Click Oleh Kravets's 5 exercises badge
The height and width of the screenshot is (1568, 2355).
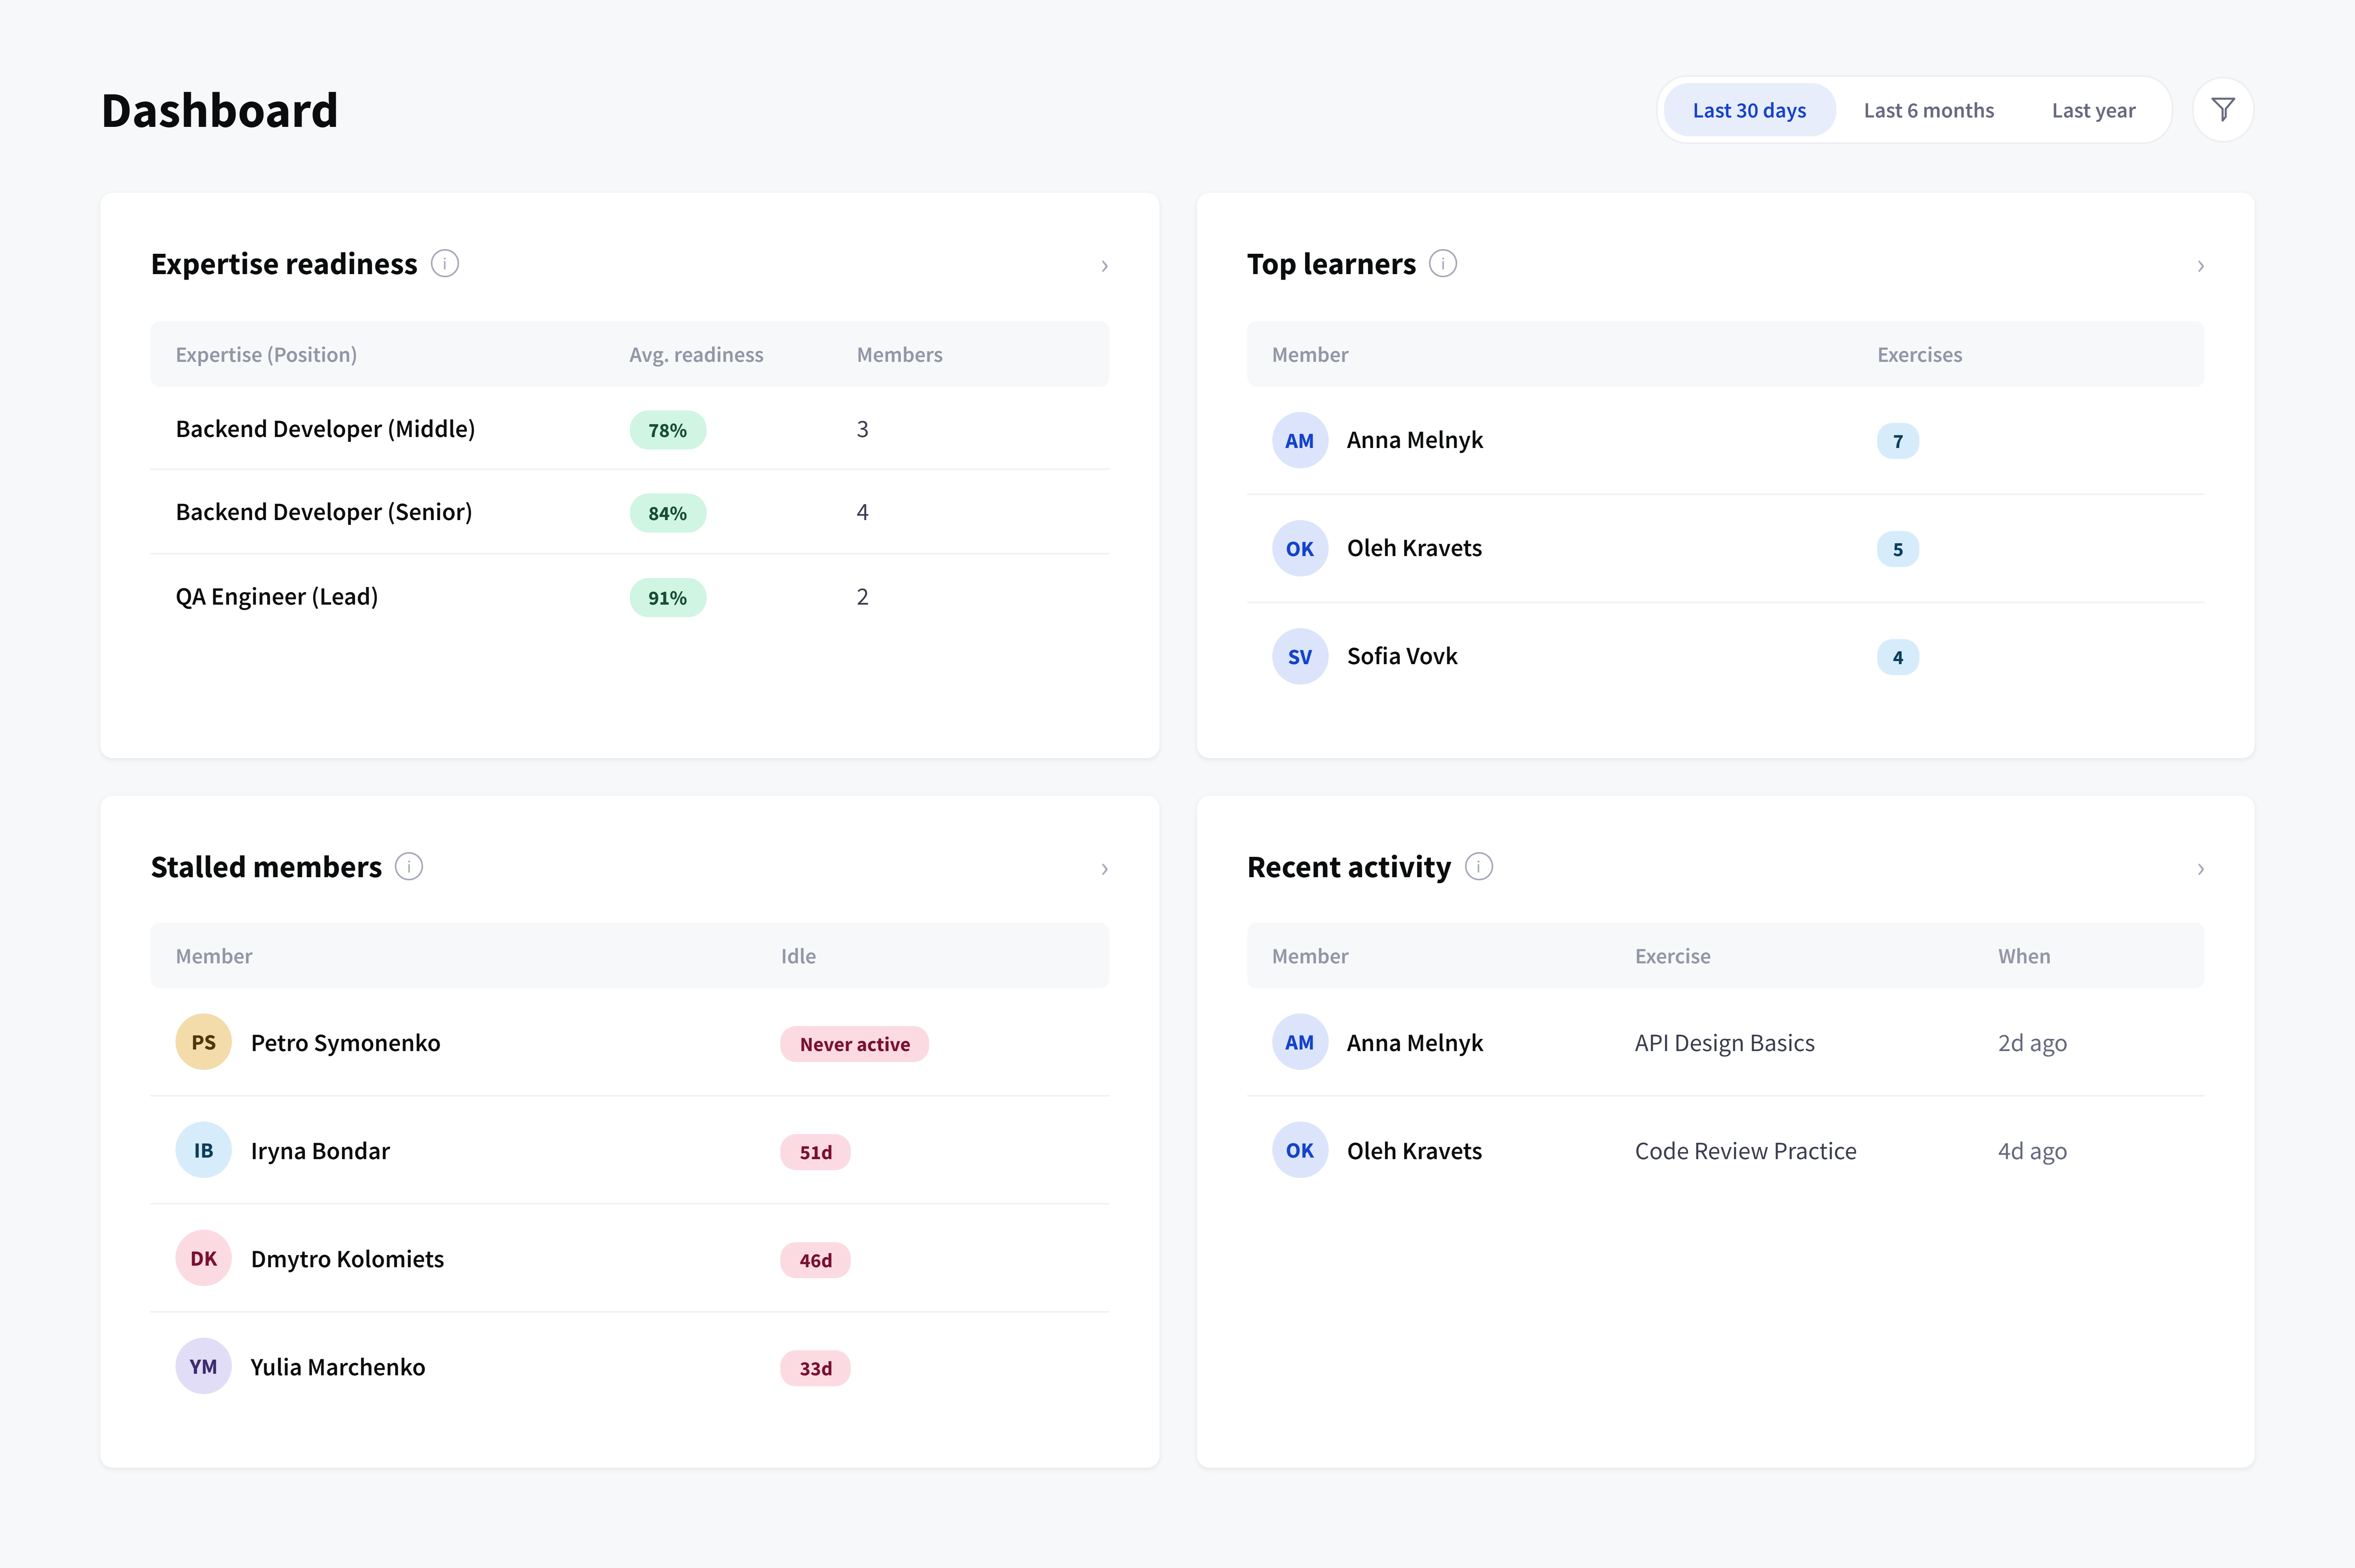coord(1897,549)
